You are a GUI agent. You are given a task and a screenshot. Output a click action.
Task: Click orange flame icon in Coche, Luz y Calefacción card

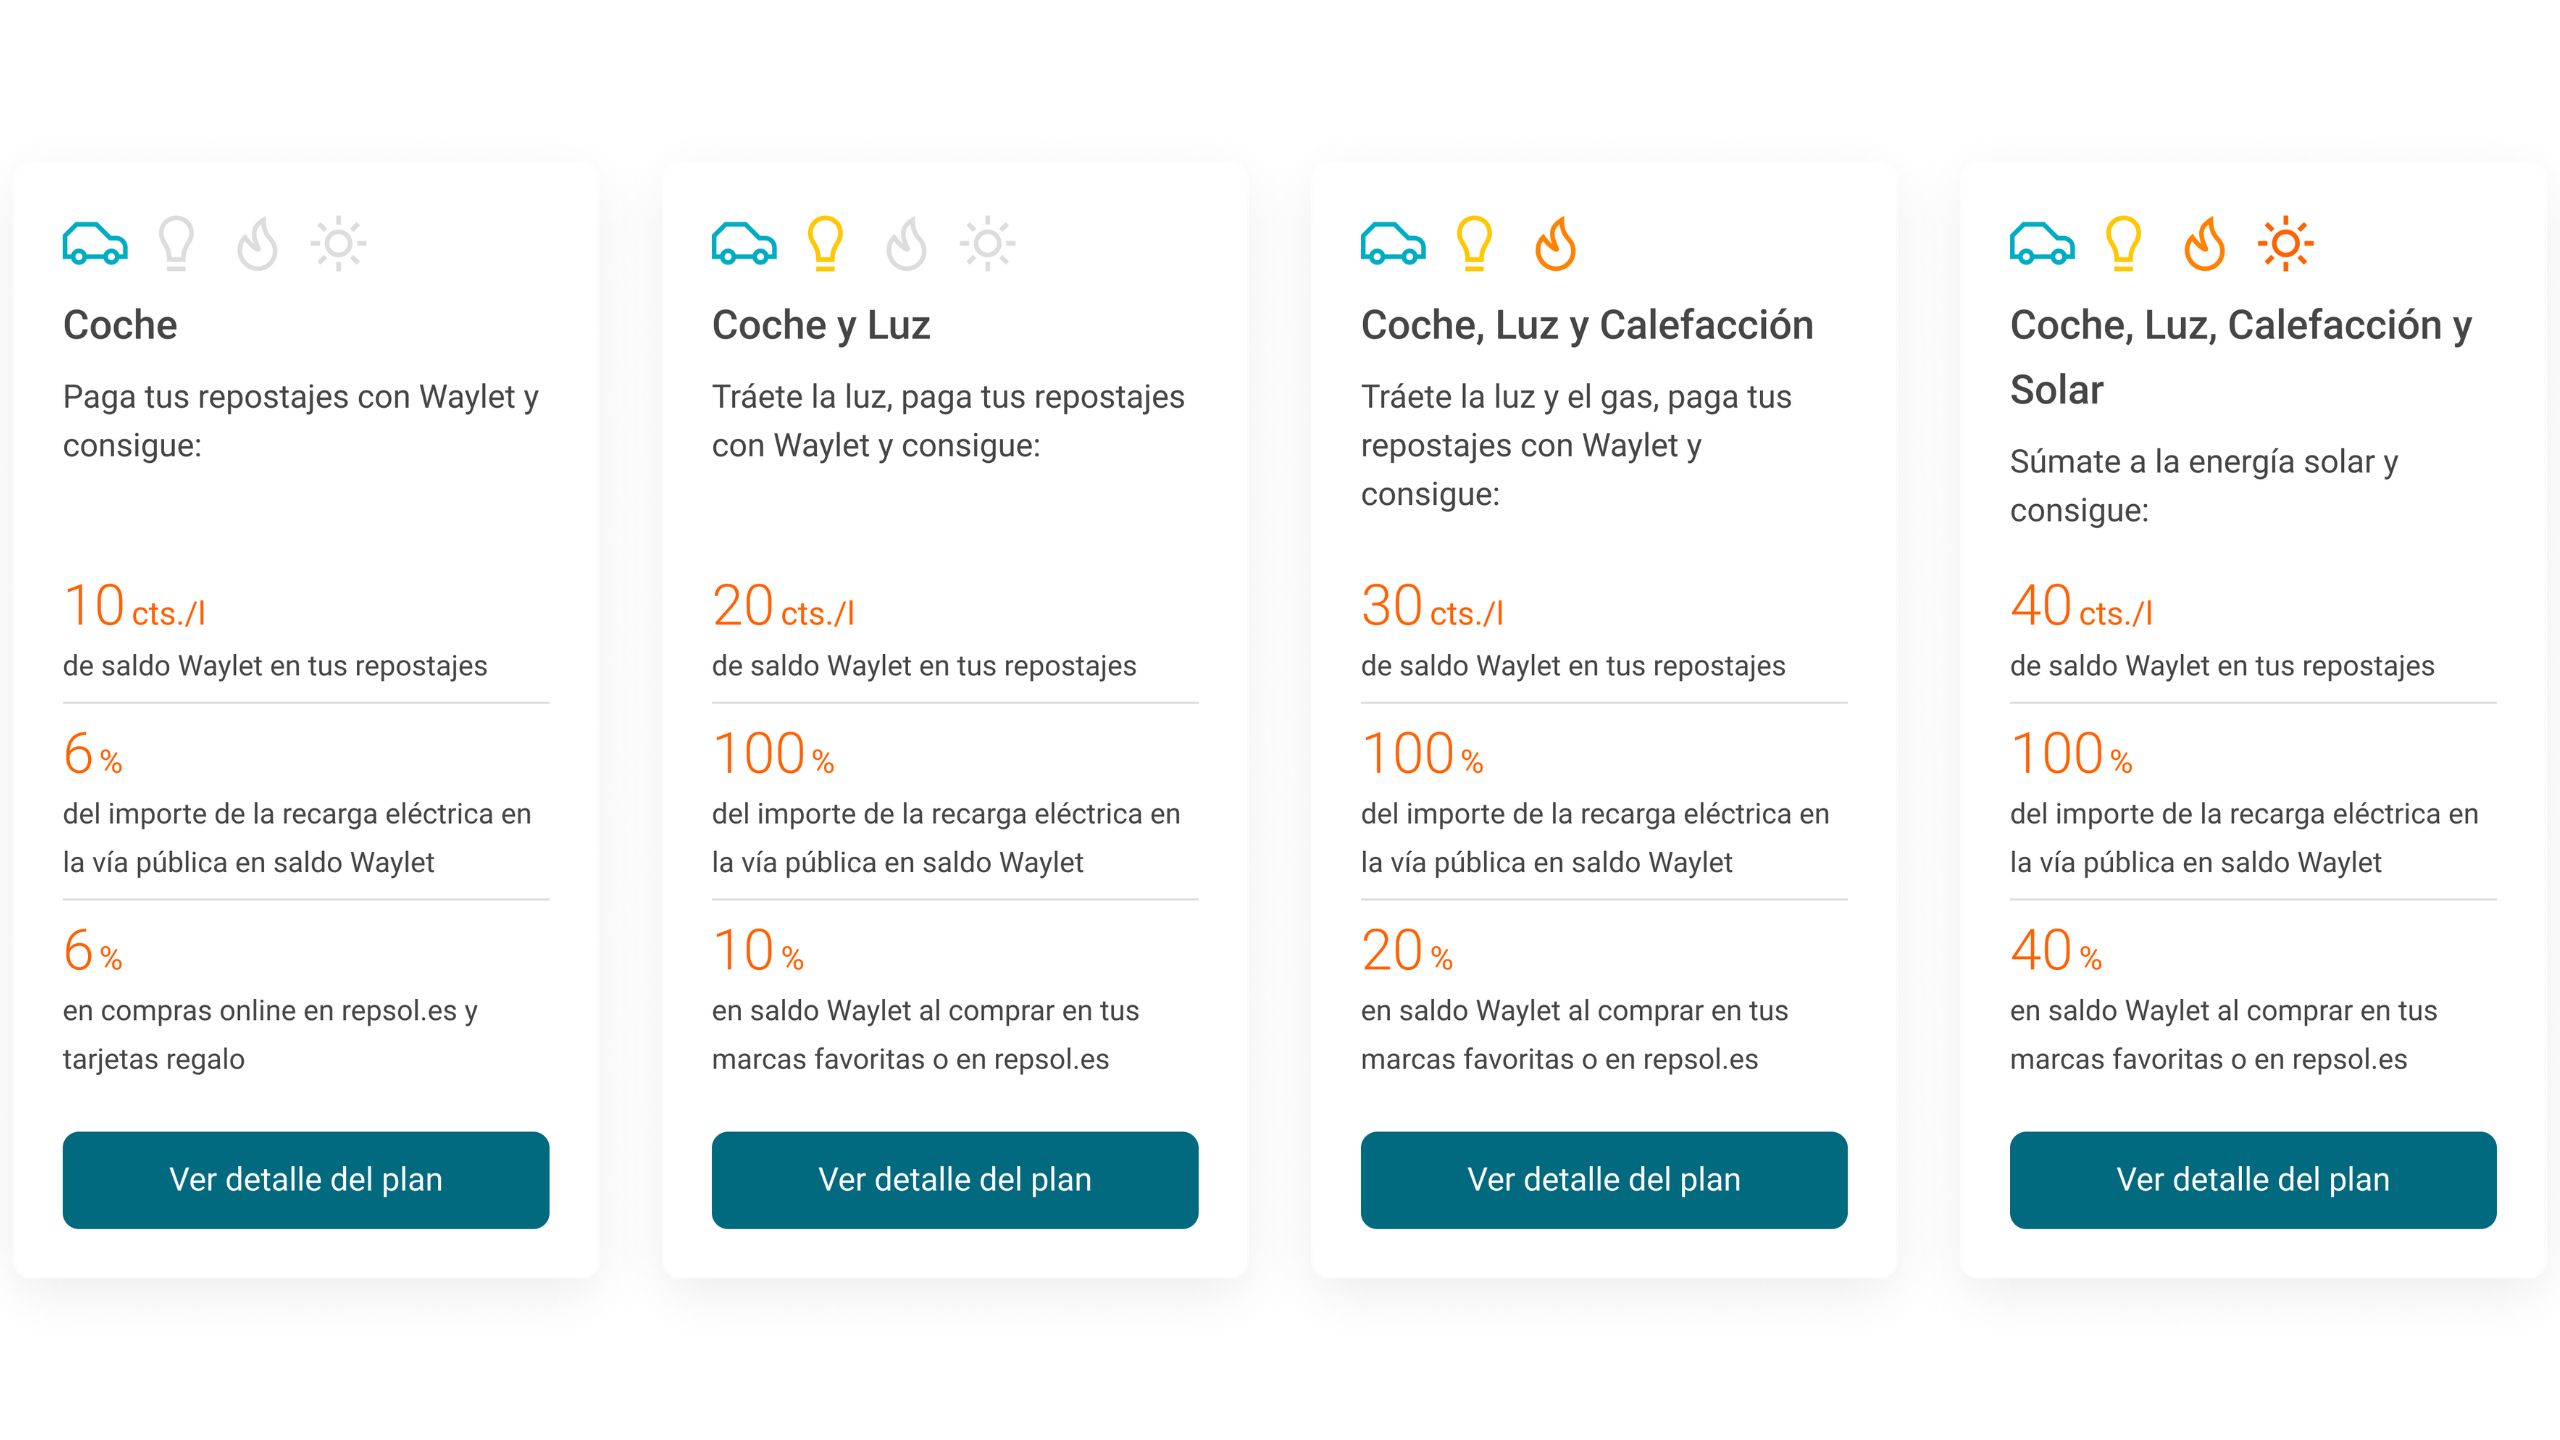[1555, 243]
